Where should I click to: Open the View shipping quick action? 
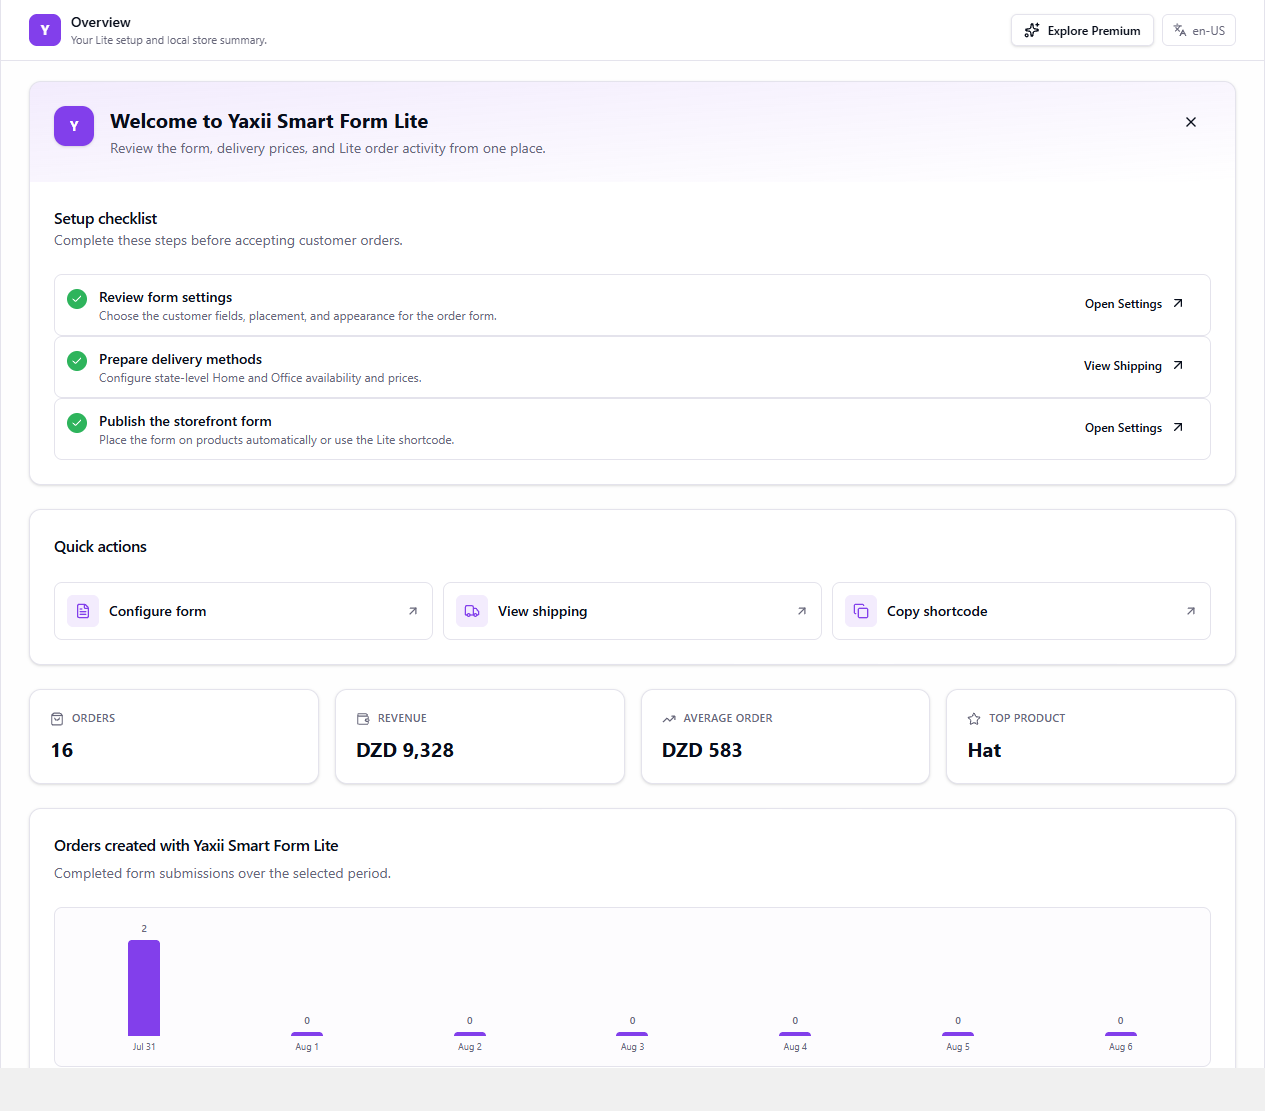(632, 611)
